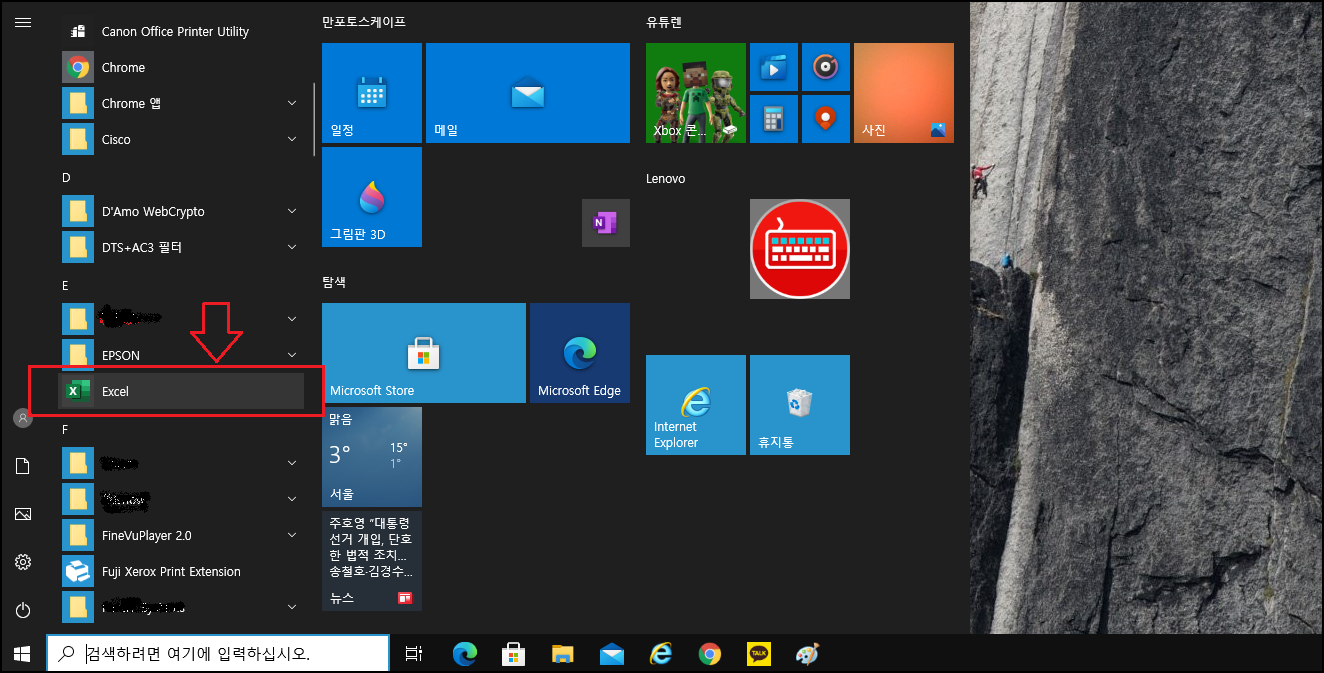Open the 사진 photos tile
Screen dimensions: 1324x673
pos(904,93)
